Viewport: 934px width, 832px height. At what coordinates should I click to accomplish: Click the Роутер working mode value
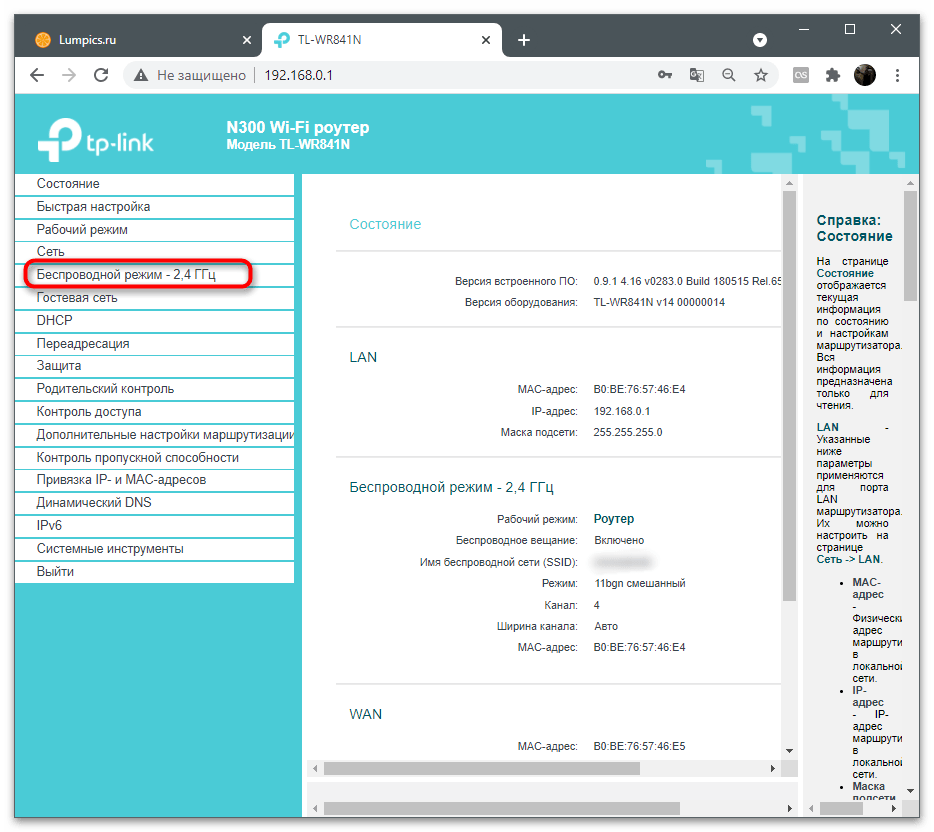(x=614, y=519)
